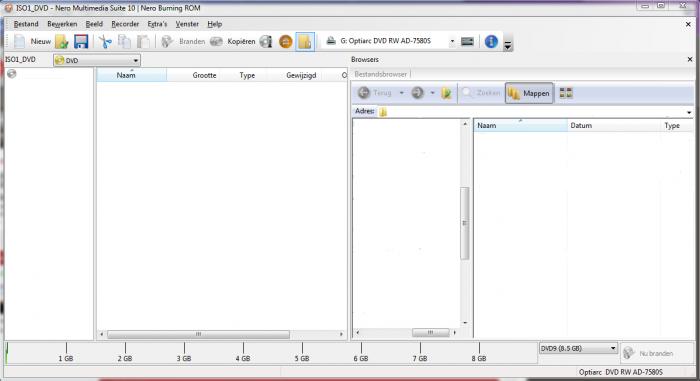This screenshot has width=700, height=381.
Task: Click the disc info icon after Kopiëren
Action: pyautogui.click(x=266, y=42)
